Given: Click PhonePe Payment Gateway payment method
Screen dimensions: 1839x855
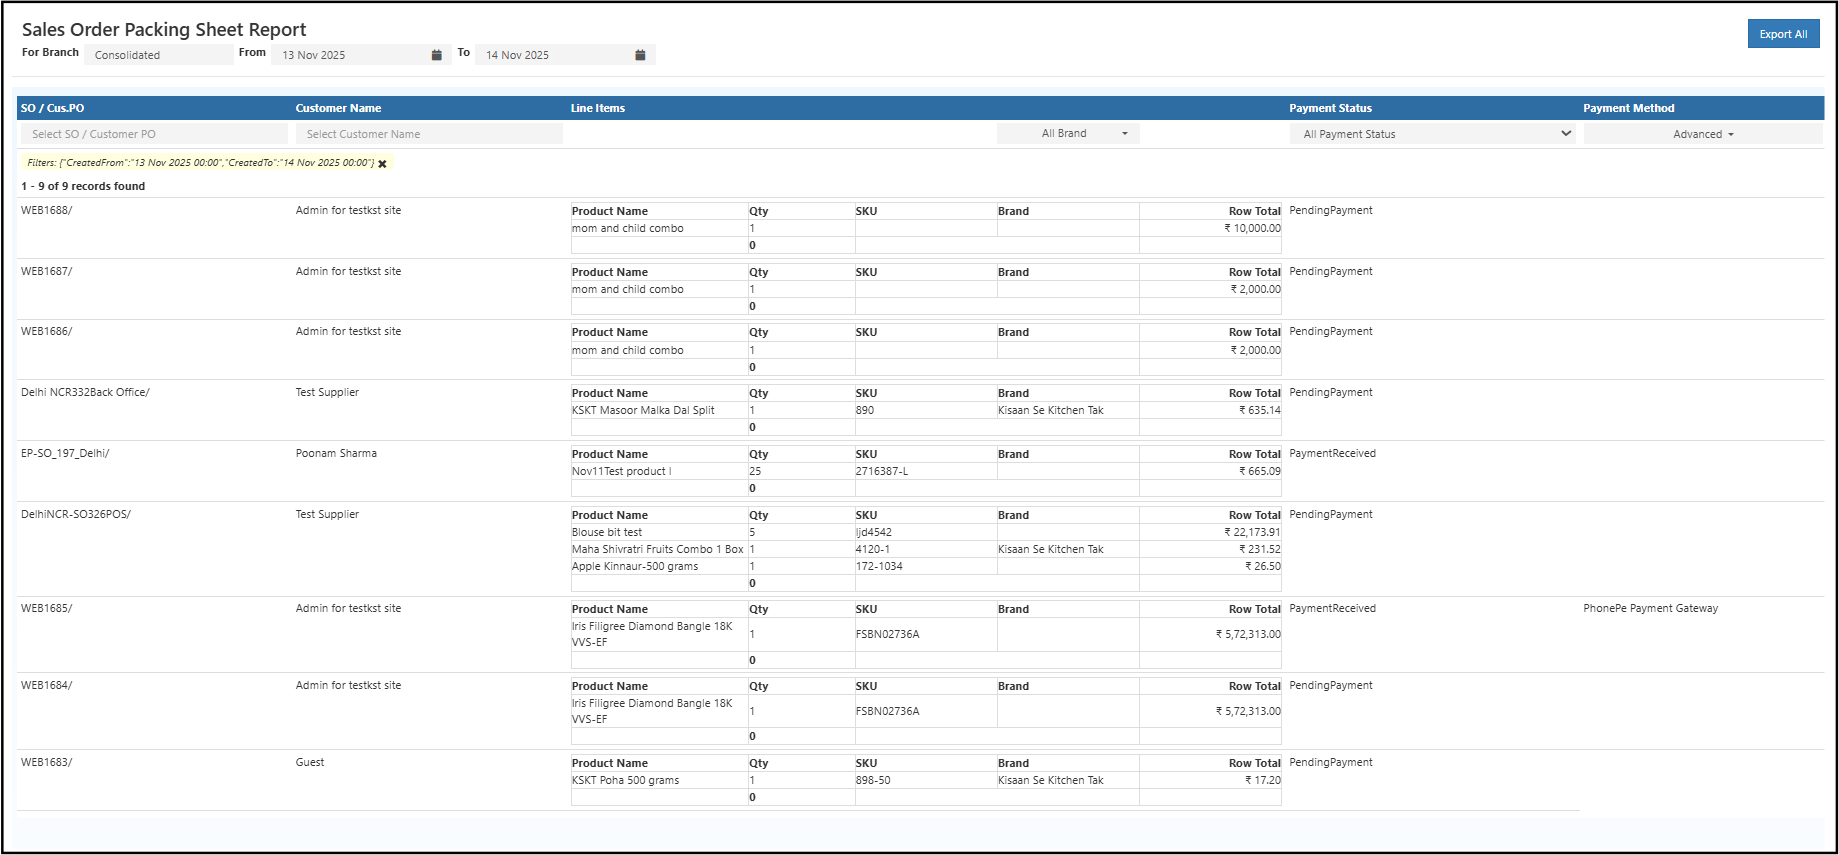Looking at the screenshot, I should click(x=1651, y=608).
